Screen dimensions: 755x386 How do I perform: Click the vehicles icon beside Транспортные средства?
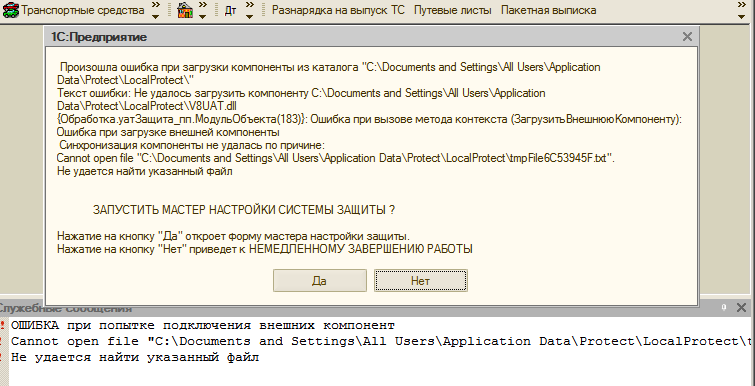coord(10,10)
